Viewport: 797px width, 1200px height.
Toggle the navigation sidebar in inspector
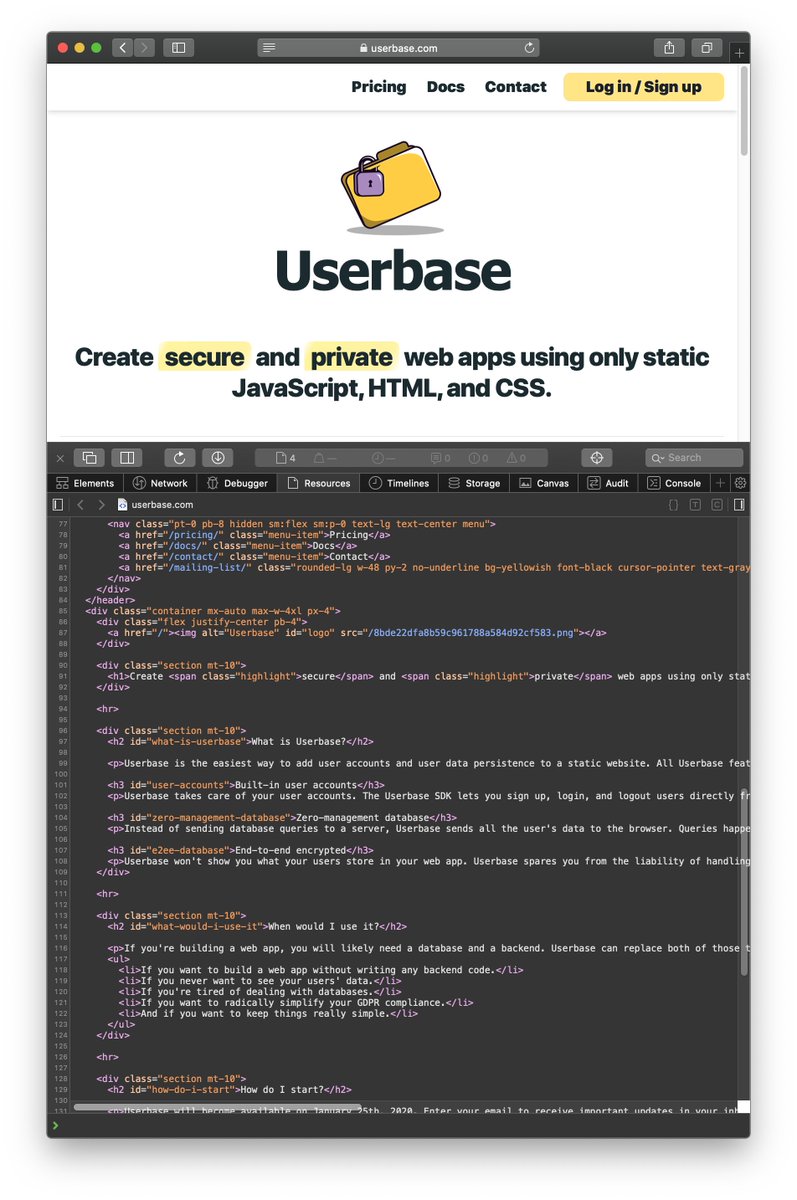pos(58,505)
